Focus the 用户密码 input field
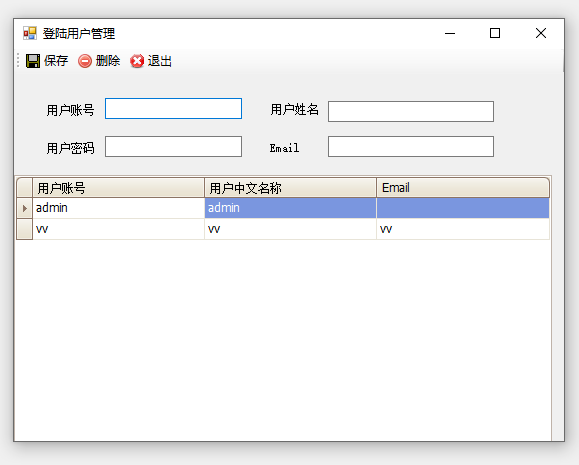Screen dimensions: 579x465 (x=173, y=147)
